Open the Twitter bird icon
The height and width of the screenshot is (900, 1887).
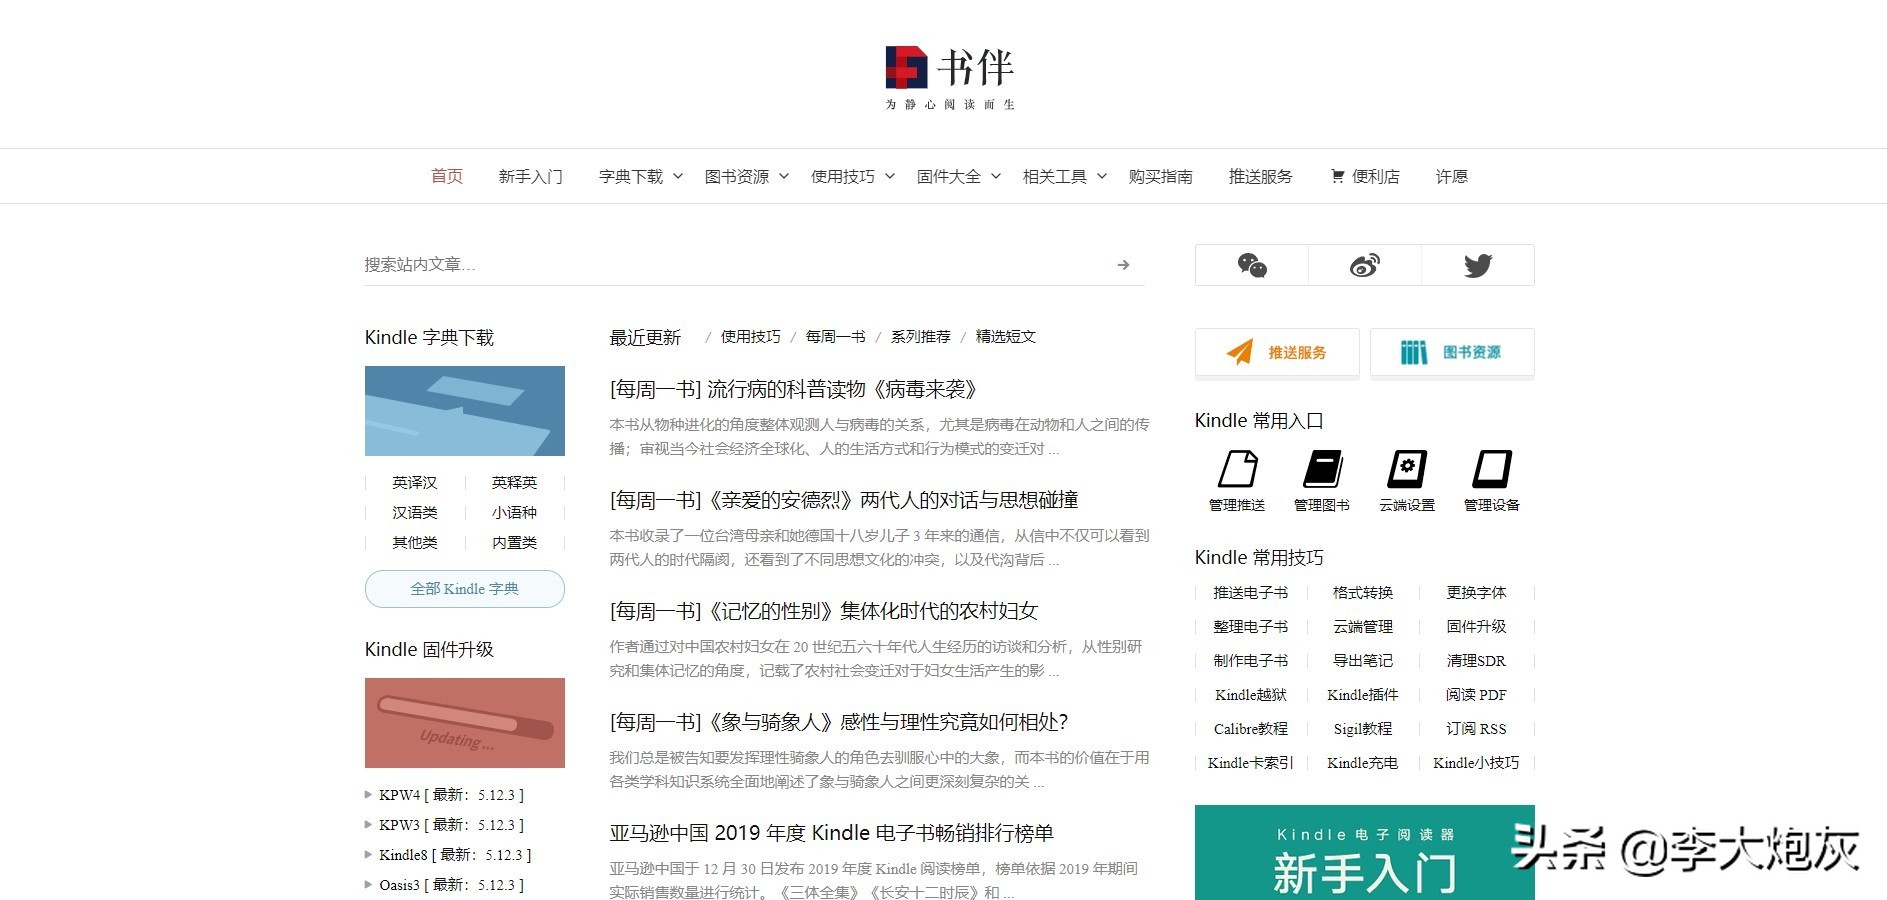(x=1478, y=265)
